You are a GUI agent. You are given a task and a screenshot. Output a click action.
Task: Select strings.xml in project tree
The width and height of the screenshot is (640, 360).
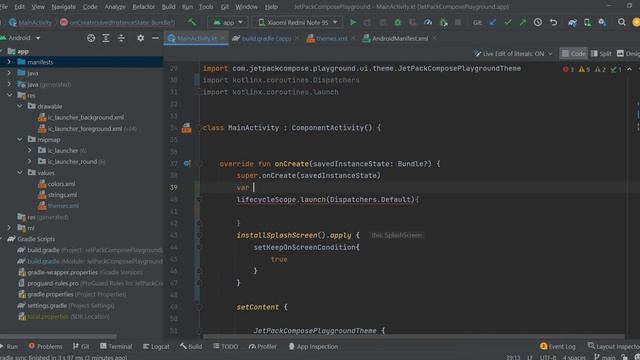(x=62, y=195)
